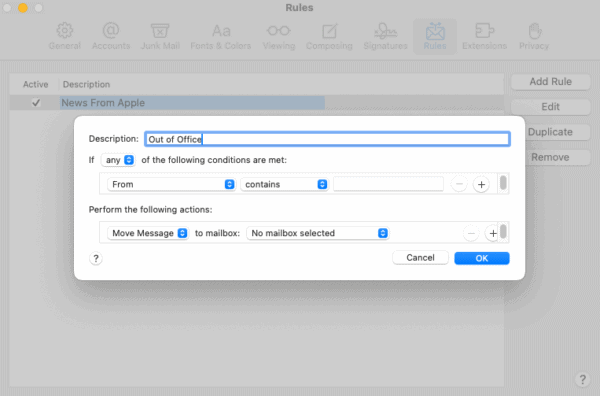Image resolution: width=600 pixels, height=396 pixels.
Task: Open the Fonts & Colors pane
Action: coord(221,37)
